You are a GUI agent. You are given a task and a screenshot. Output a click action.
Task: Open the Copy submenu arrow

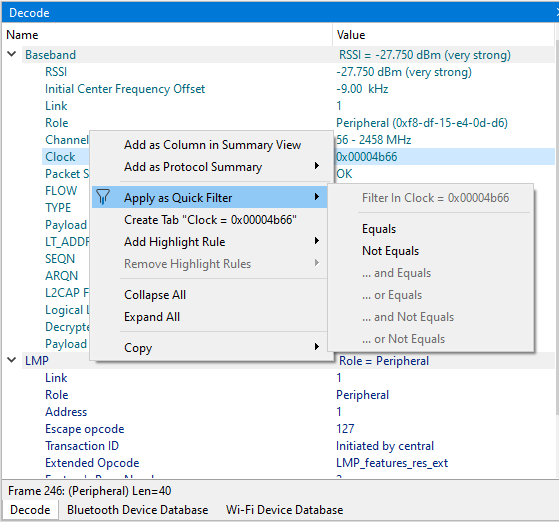coord(317,347)
